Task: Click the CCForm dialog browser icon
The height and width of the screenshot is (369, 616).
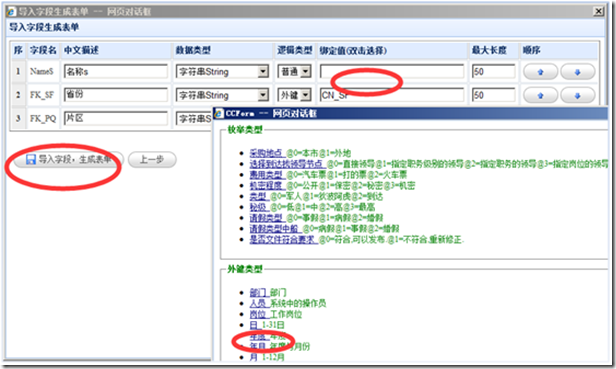Action: point(219,114)
